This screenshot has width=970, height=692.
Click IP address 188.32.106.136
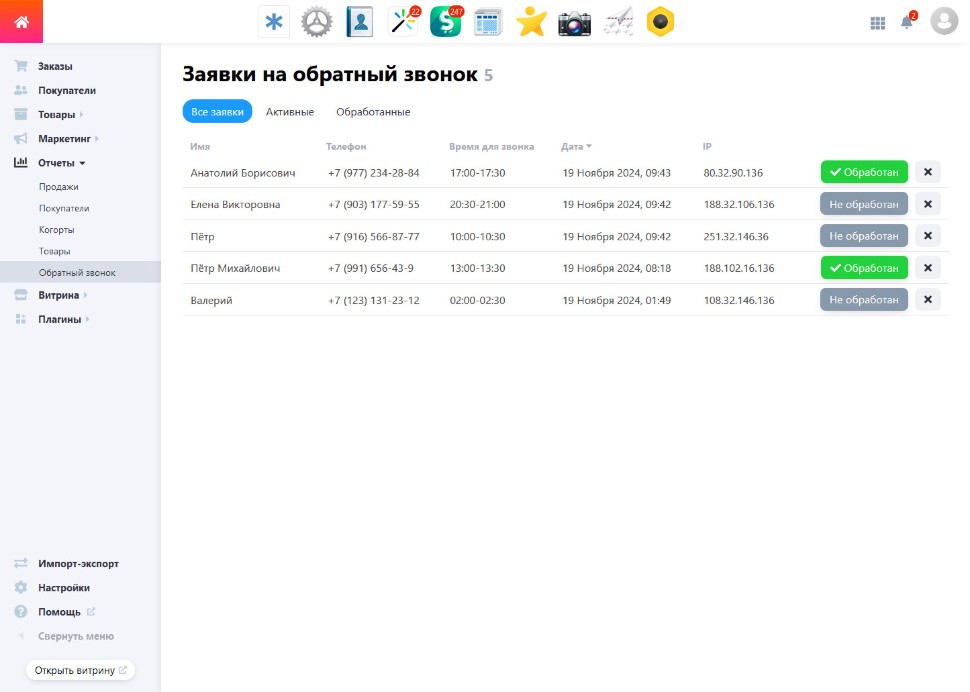[739, 204]
